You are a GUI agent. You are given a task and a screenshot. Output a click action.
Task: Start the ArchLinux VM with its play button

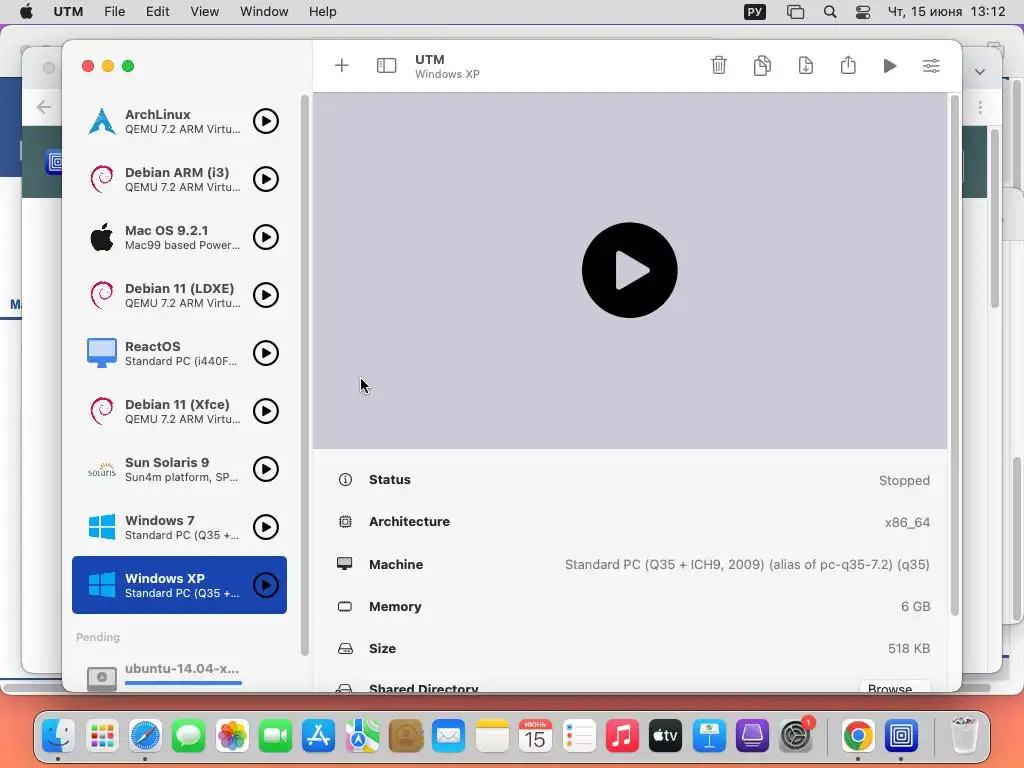266,121
